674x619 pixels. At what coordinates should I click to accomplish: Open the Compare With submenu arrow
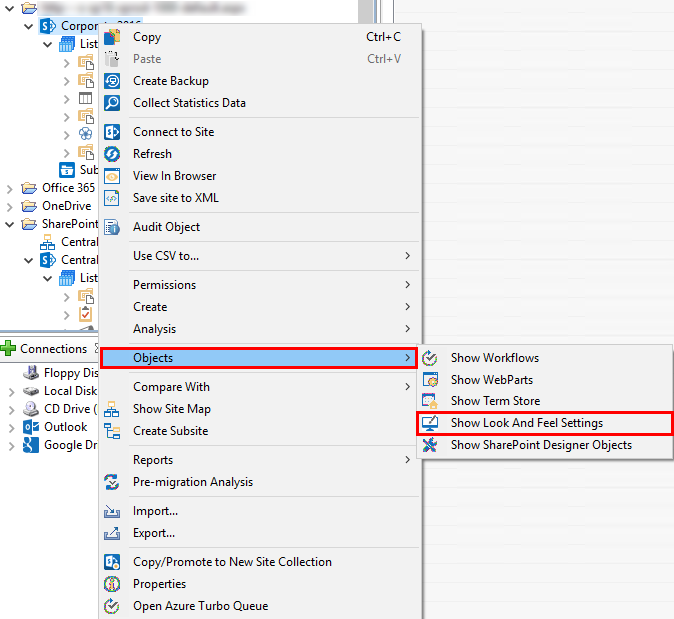click(x=407, y=386)
